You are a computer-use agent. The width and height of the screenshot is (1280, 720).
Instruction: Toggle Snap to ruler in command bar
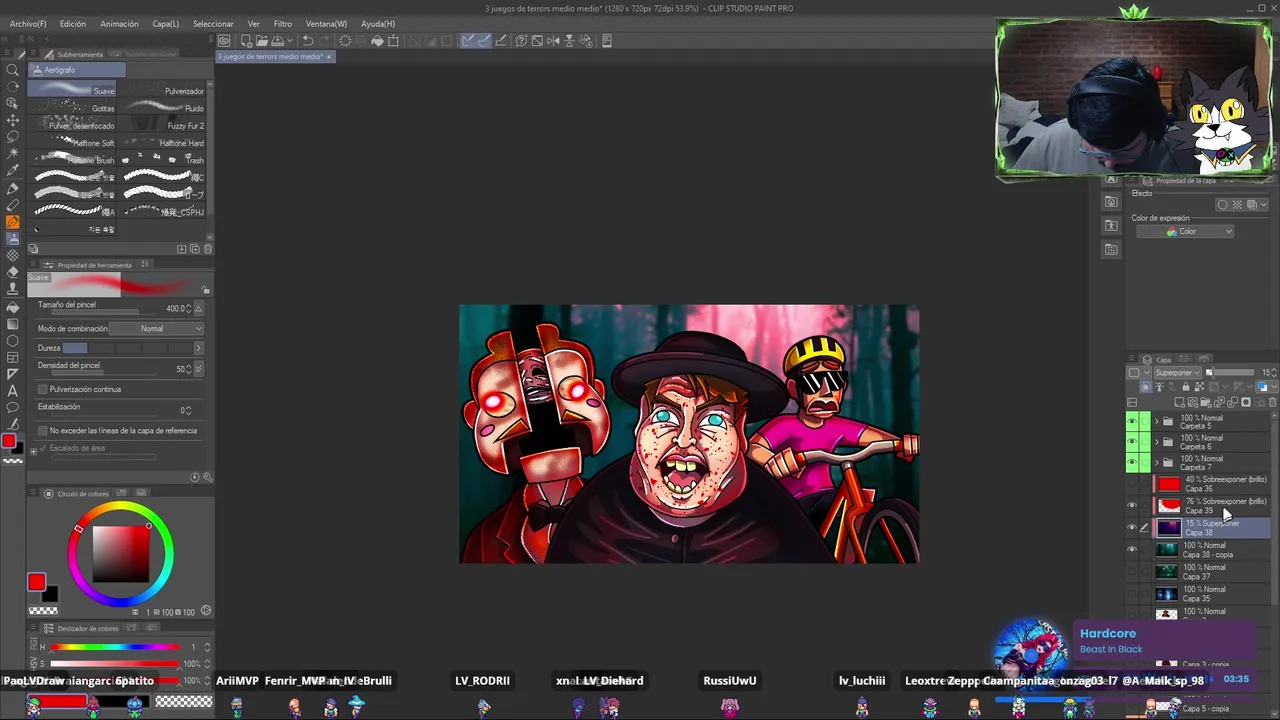coord(467,41)
